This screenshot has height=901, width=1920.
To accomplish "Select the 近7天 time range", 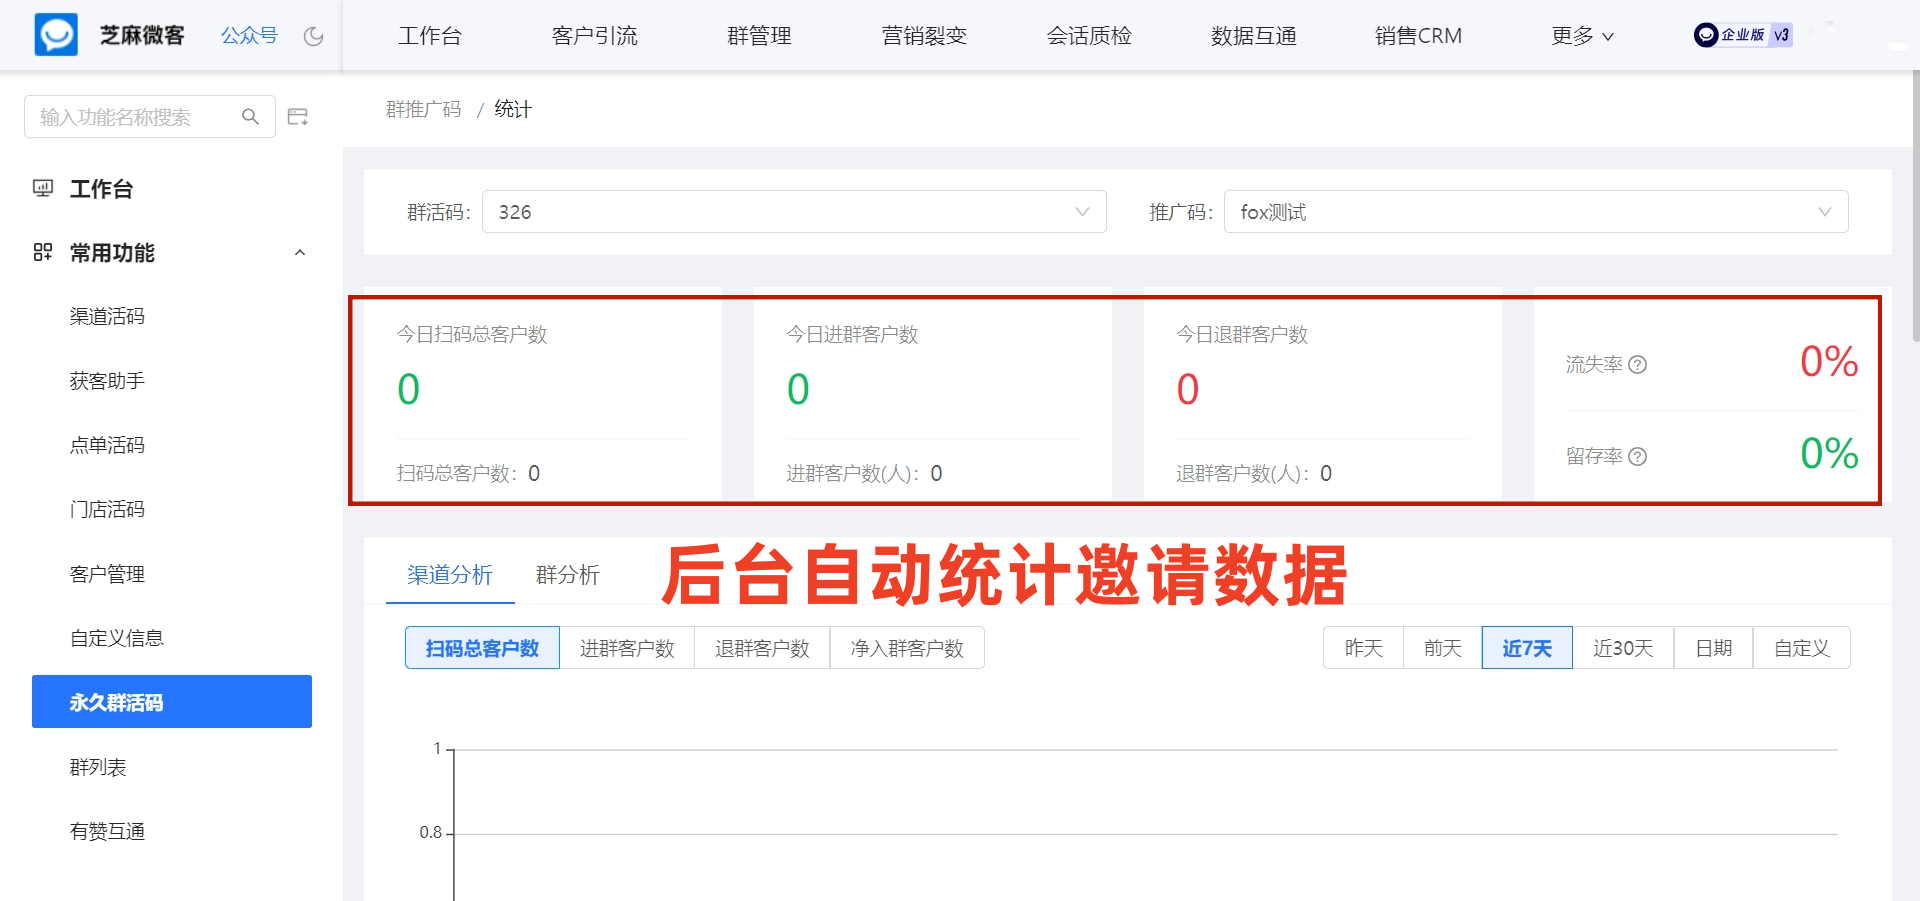I will [x=1527, y=648].
